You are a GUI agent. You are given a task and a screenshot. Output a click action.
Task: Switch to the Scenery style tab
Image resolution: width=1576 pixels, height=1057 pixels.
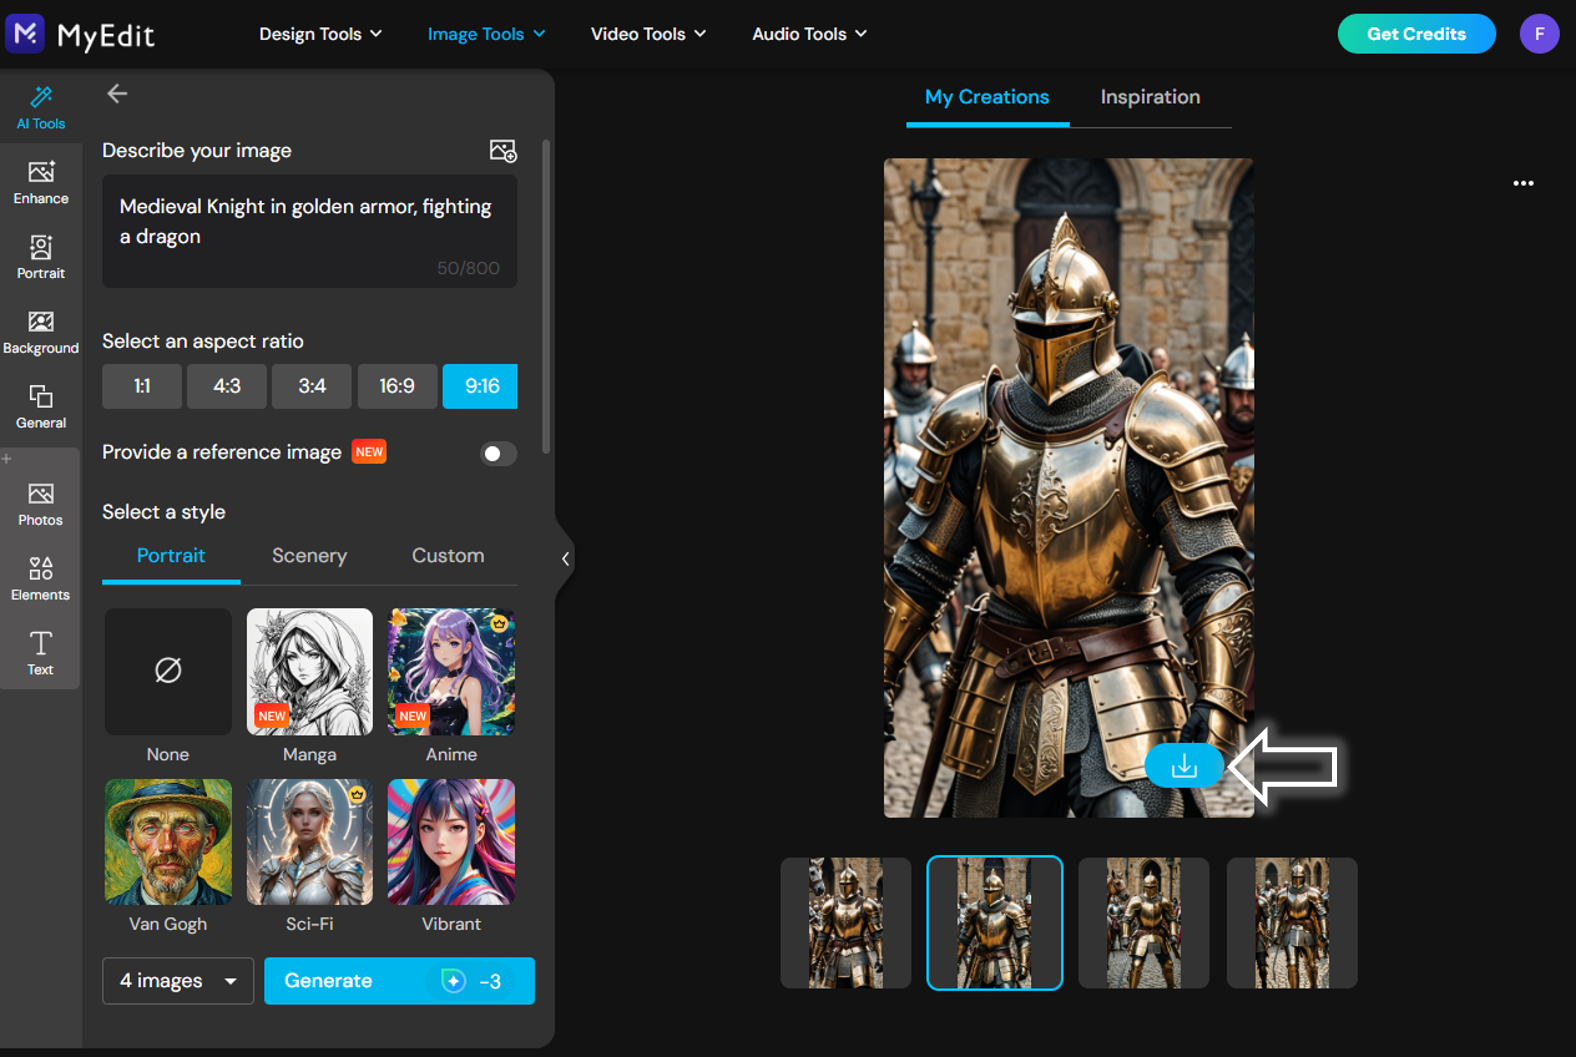[309, 556]
